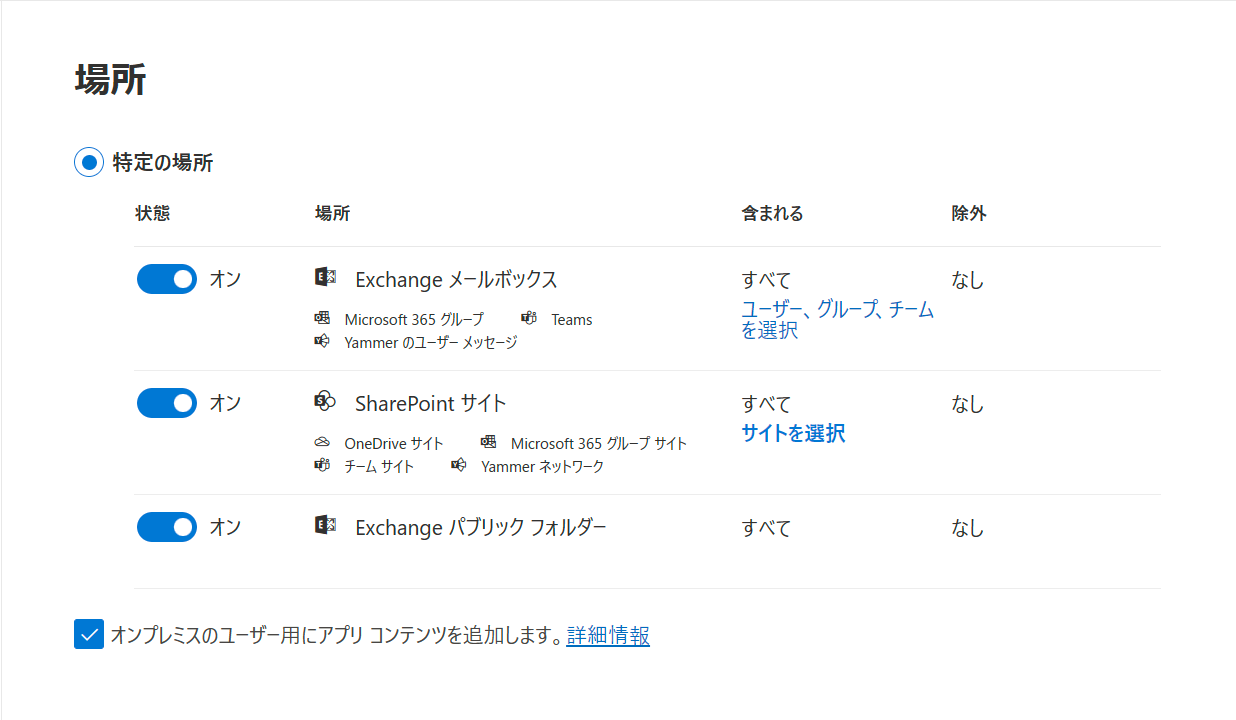
Task: Click the Microsoft 365 グループ icon
Action: tap(322, 318)
